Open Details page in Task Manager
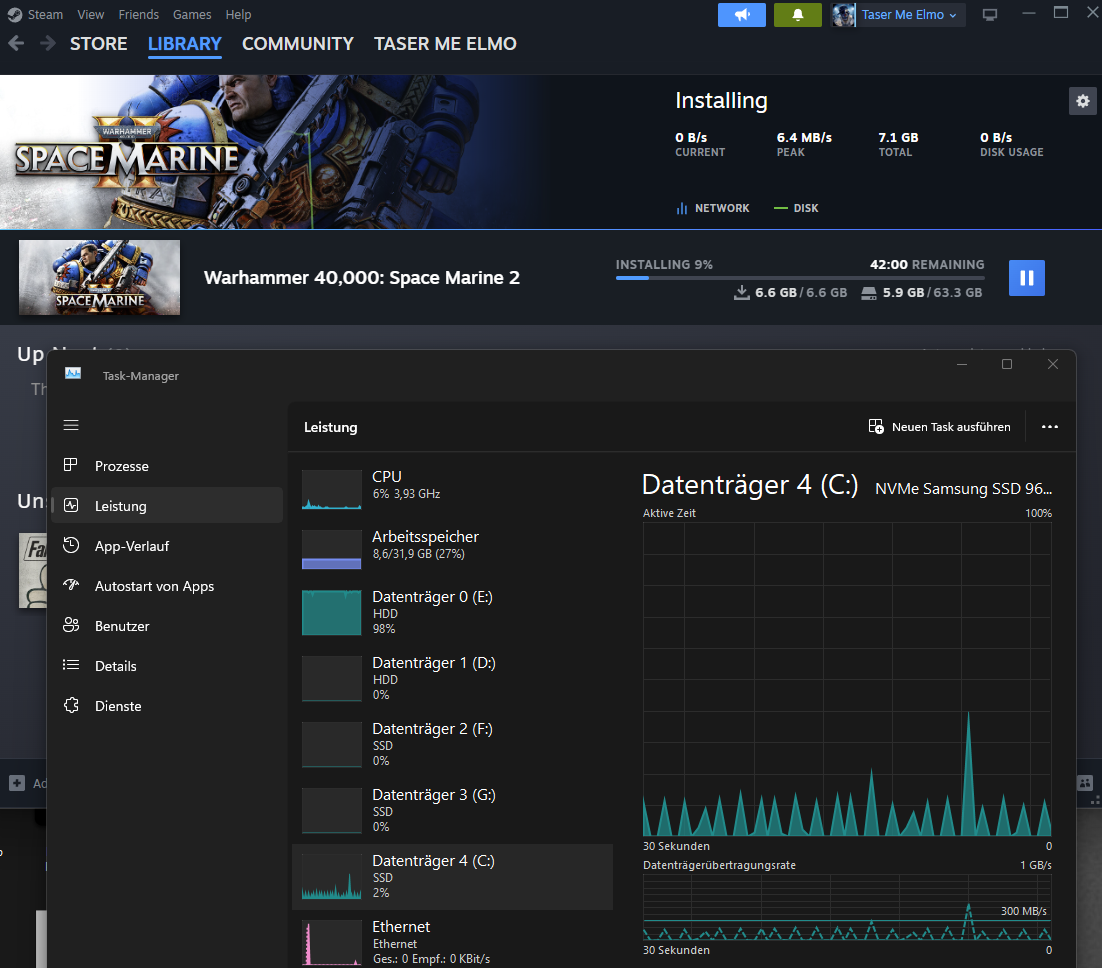This screenshot has height=968, width=1102. [x=167, y=666]
